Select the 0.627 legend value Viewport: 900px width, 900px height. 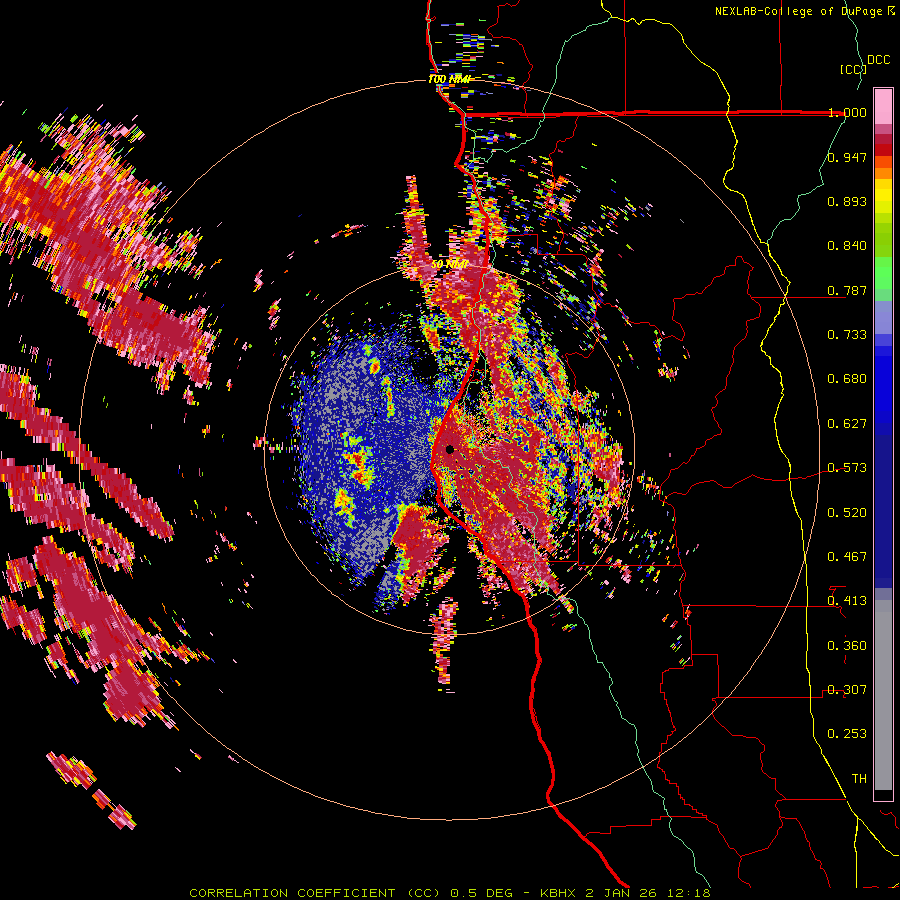847,424
